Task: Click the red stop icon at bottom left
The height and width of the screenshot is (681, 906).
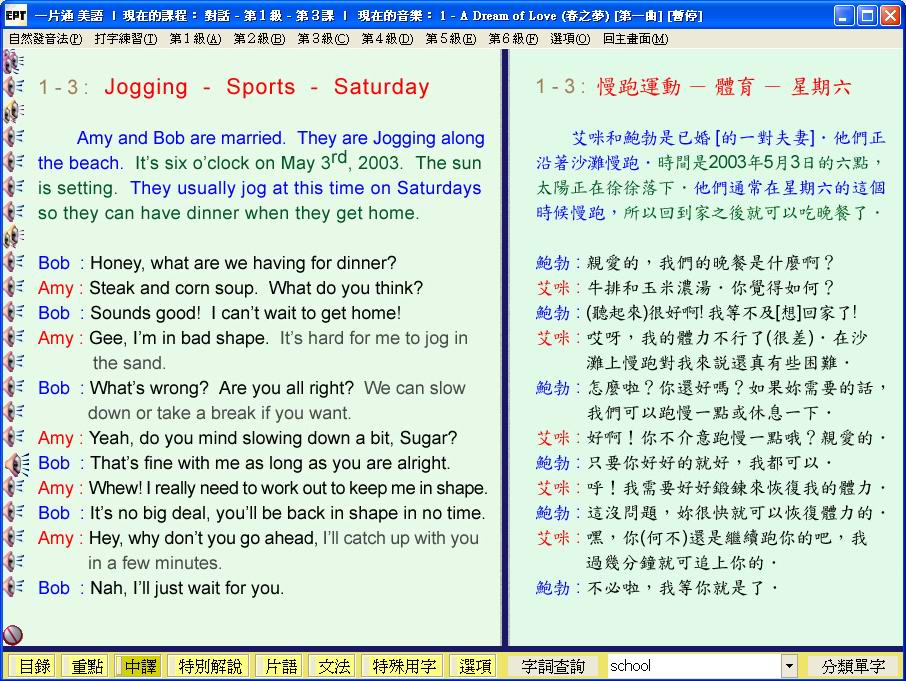Action: click(x=13, y=634)
